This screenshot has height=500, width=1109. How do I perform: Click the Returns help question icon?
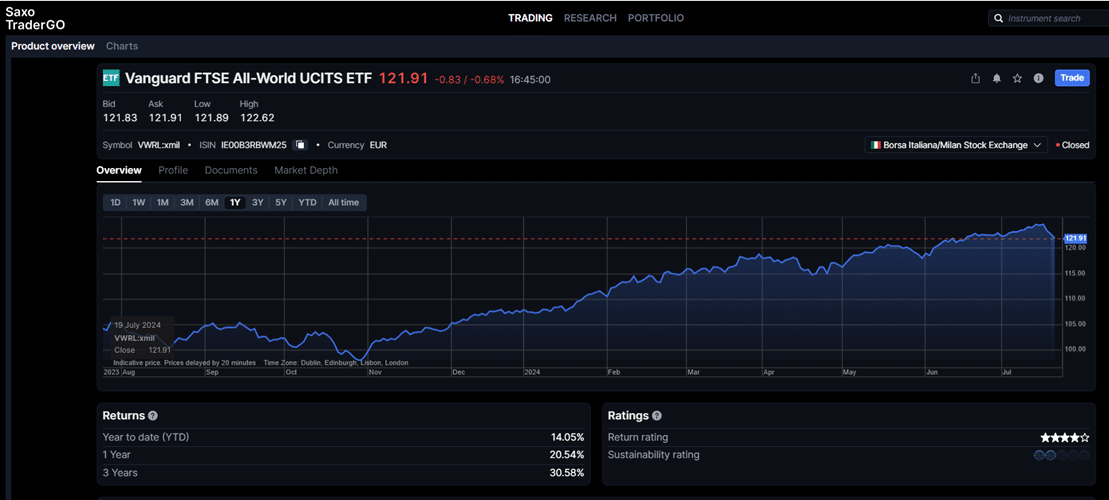[153, 416]
